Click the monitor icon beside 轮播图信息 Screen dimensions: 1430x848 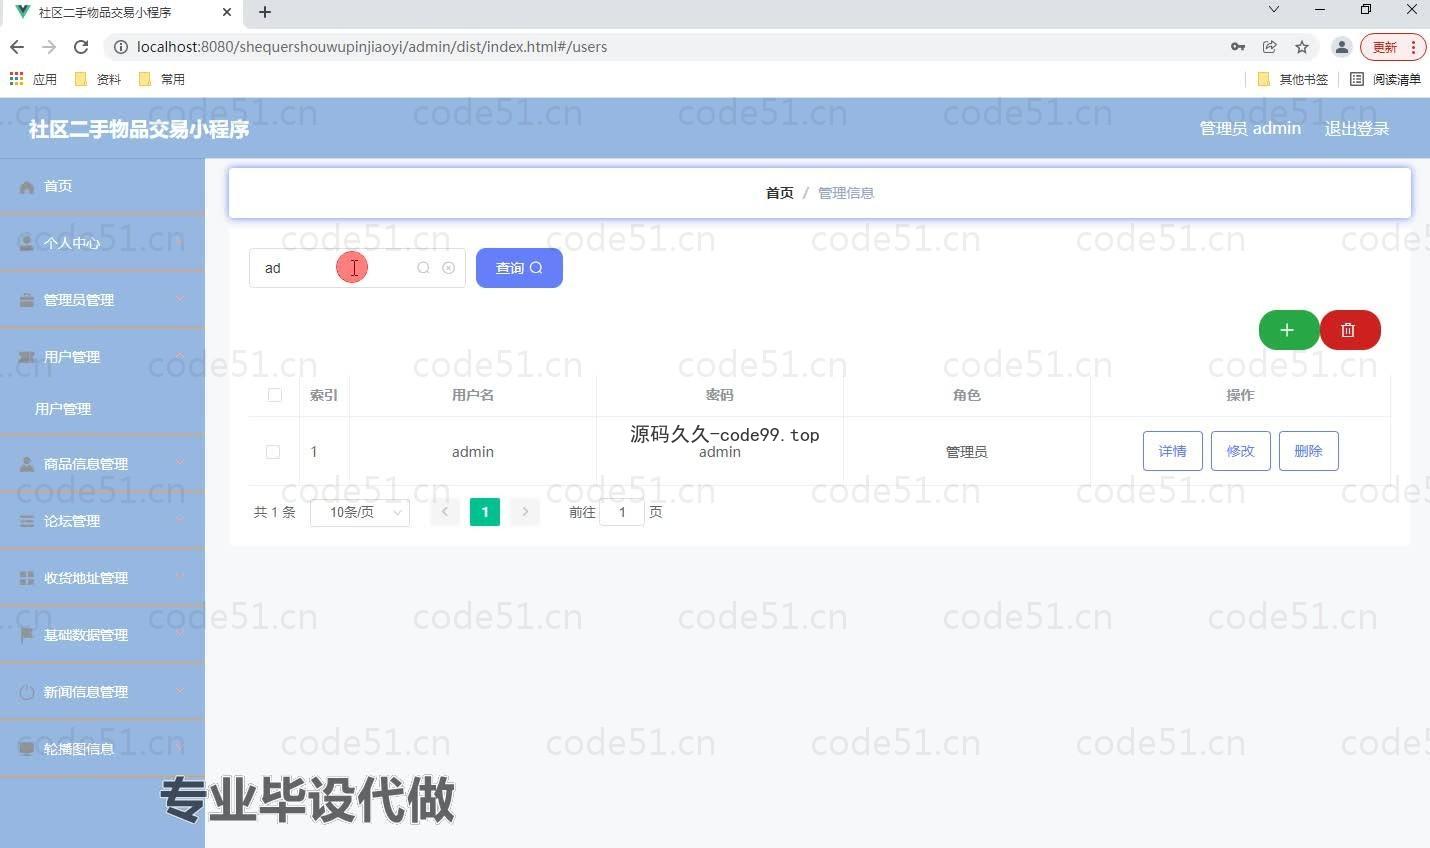coord(27,749)
